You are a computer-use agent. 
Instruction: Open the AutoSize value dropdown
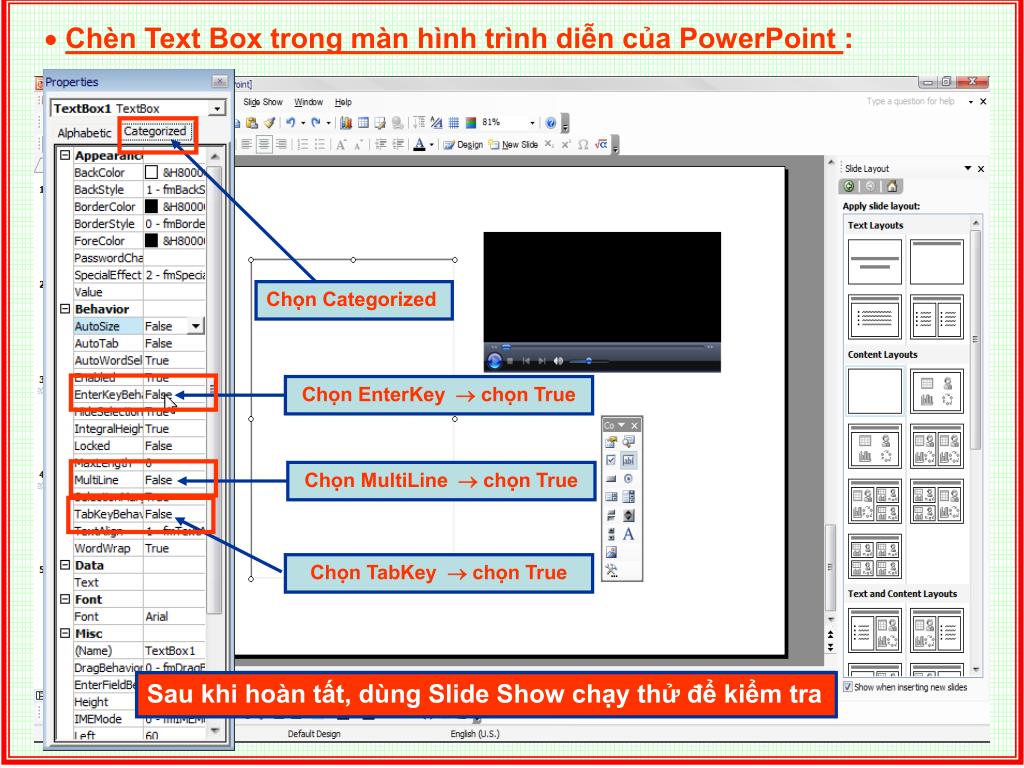point(195,326)
